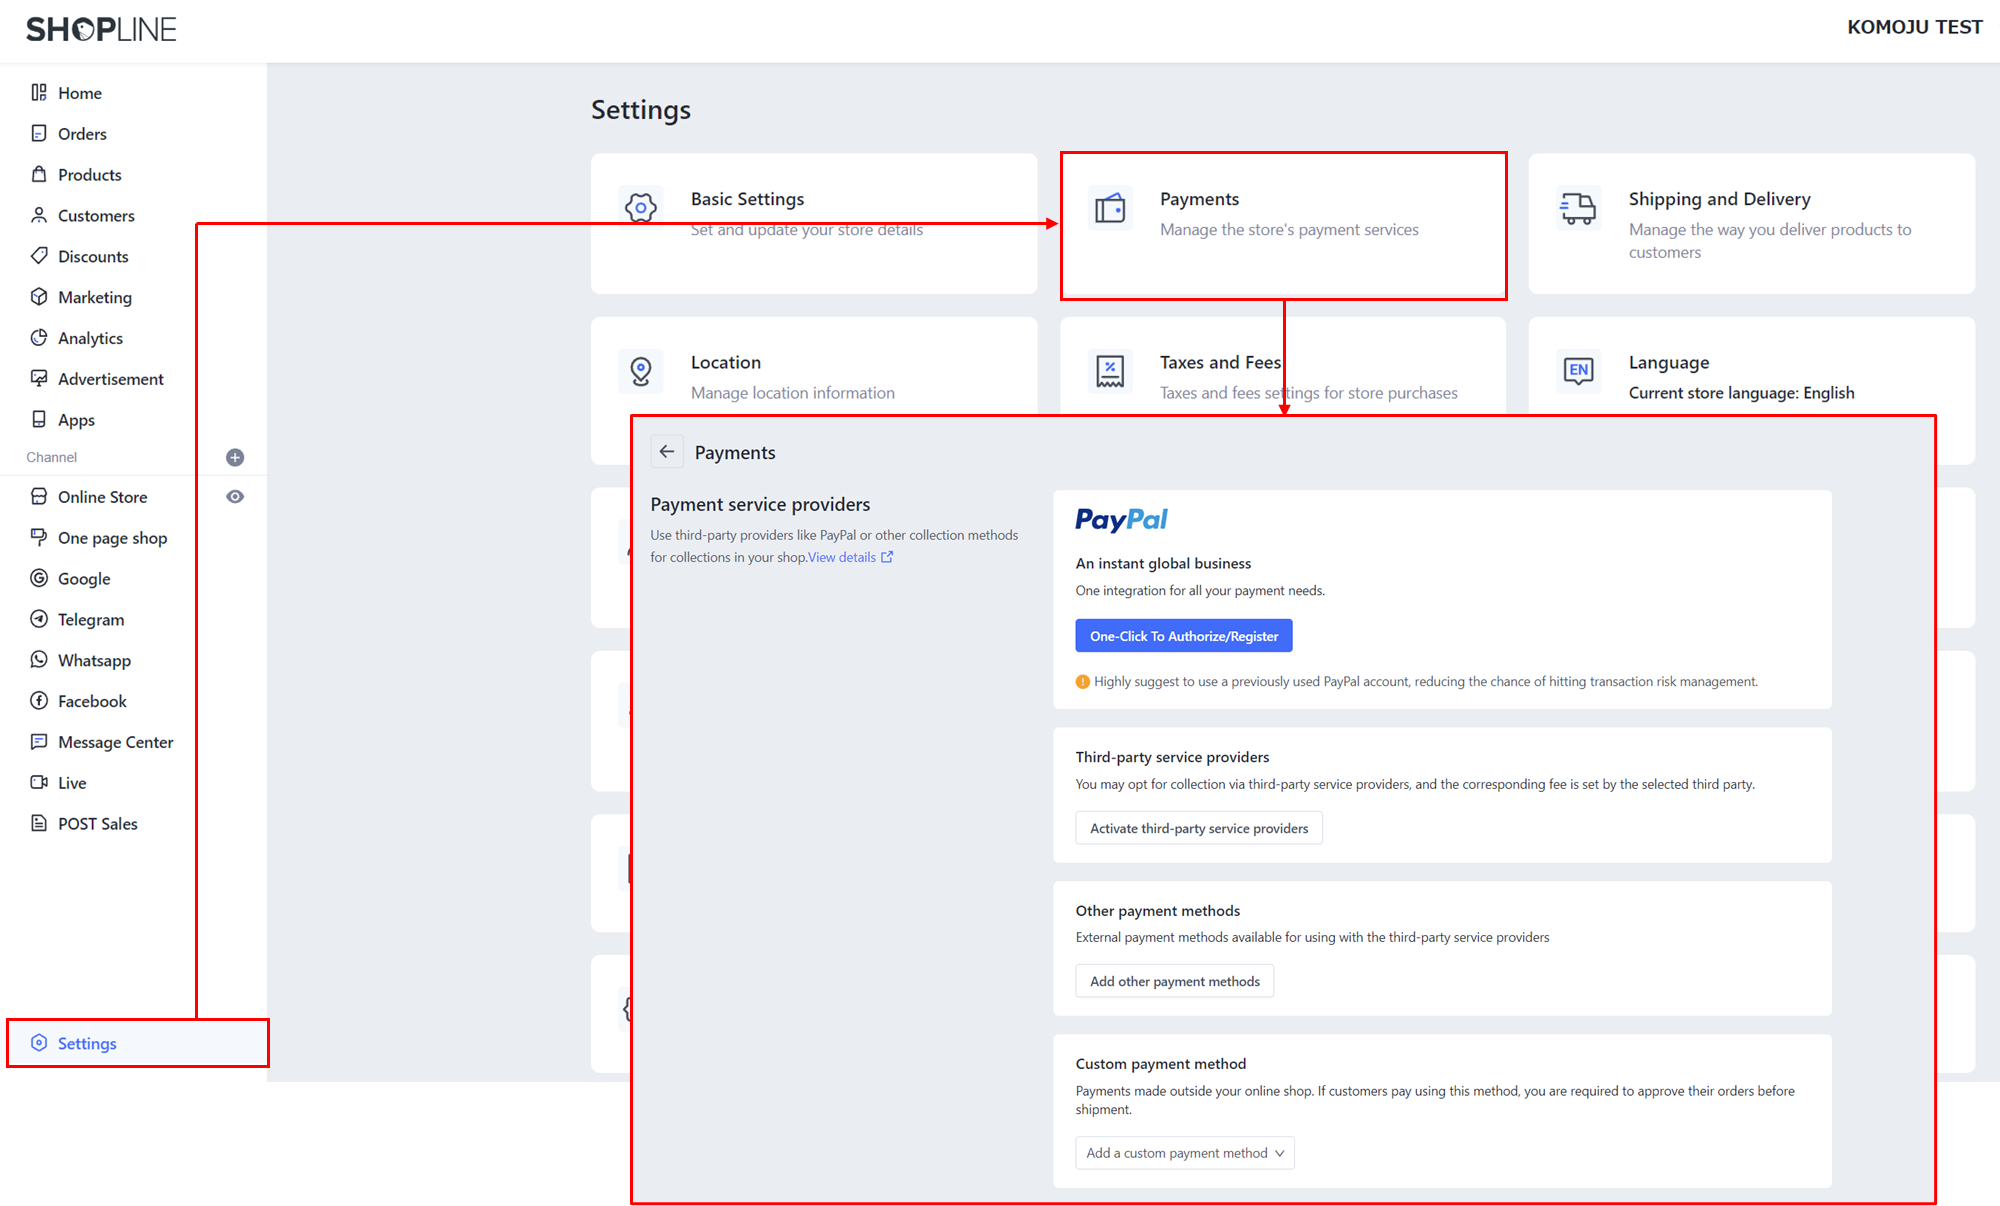
Task: Go to Products in the sidebar
Action: pyautogui.click(x=89, y=175)
